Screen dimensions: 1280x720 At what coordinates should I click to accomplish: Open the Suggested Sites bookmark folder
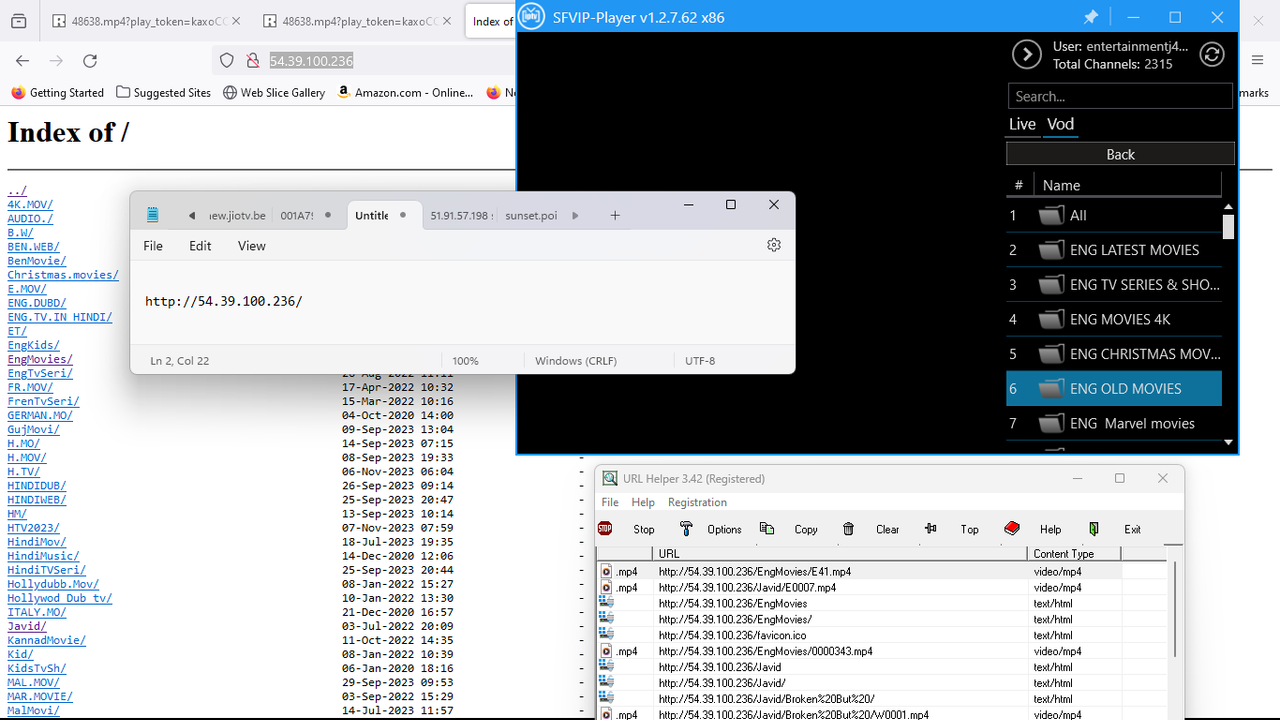click(164, 92)
